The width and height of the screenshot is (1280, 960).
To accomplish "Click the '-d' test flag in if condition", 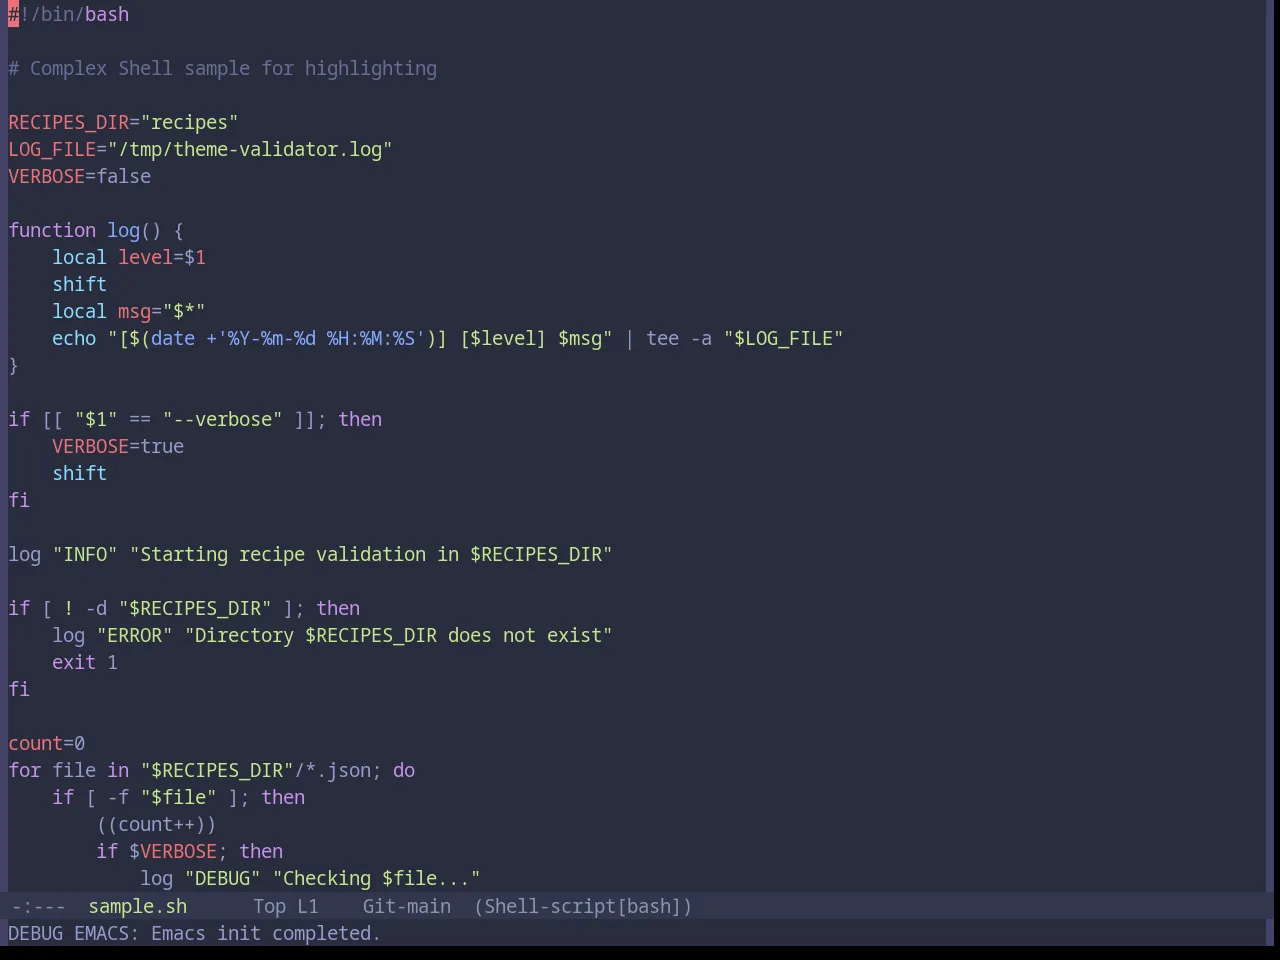I will (x=96, y=608).
